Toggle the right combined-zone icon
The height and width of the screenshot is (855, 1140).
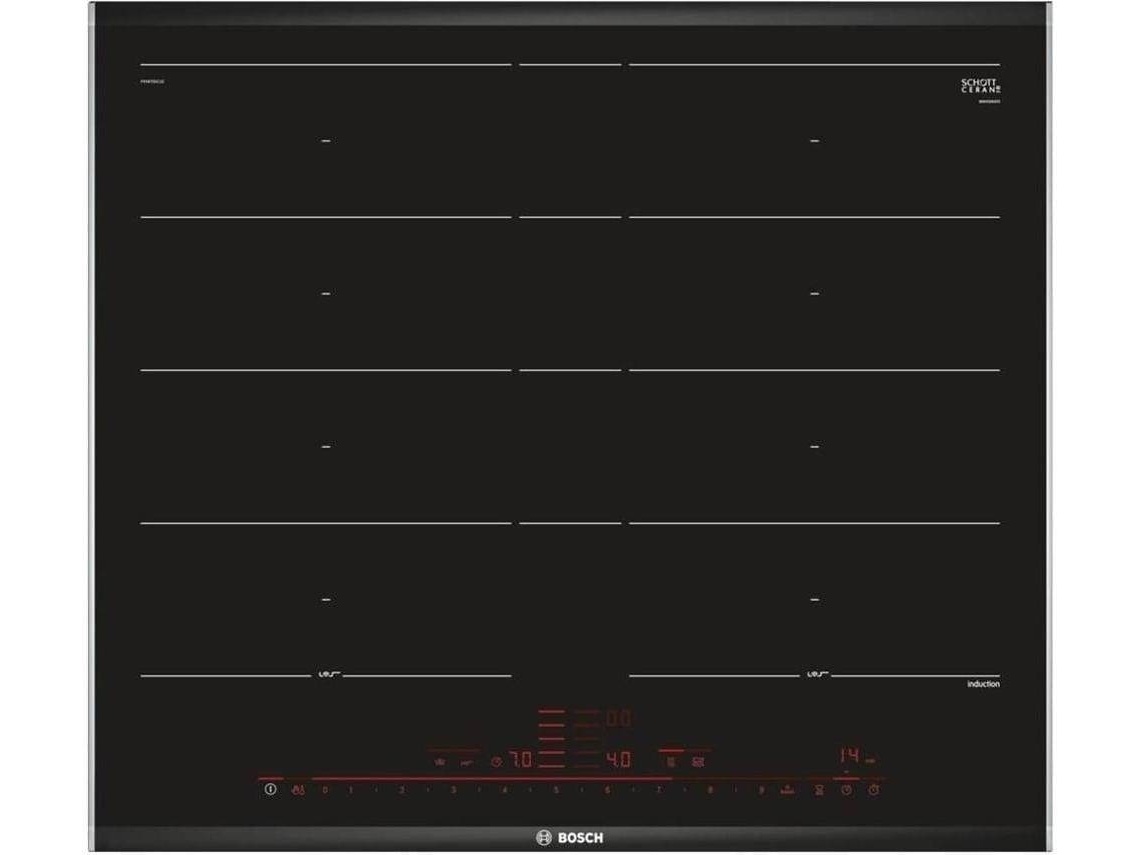click(x=698, y=762)
